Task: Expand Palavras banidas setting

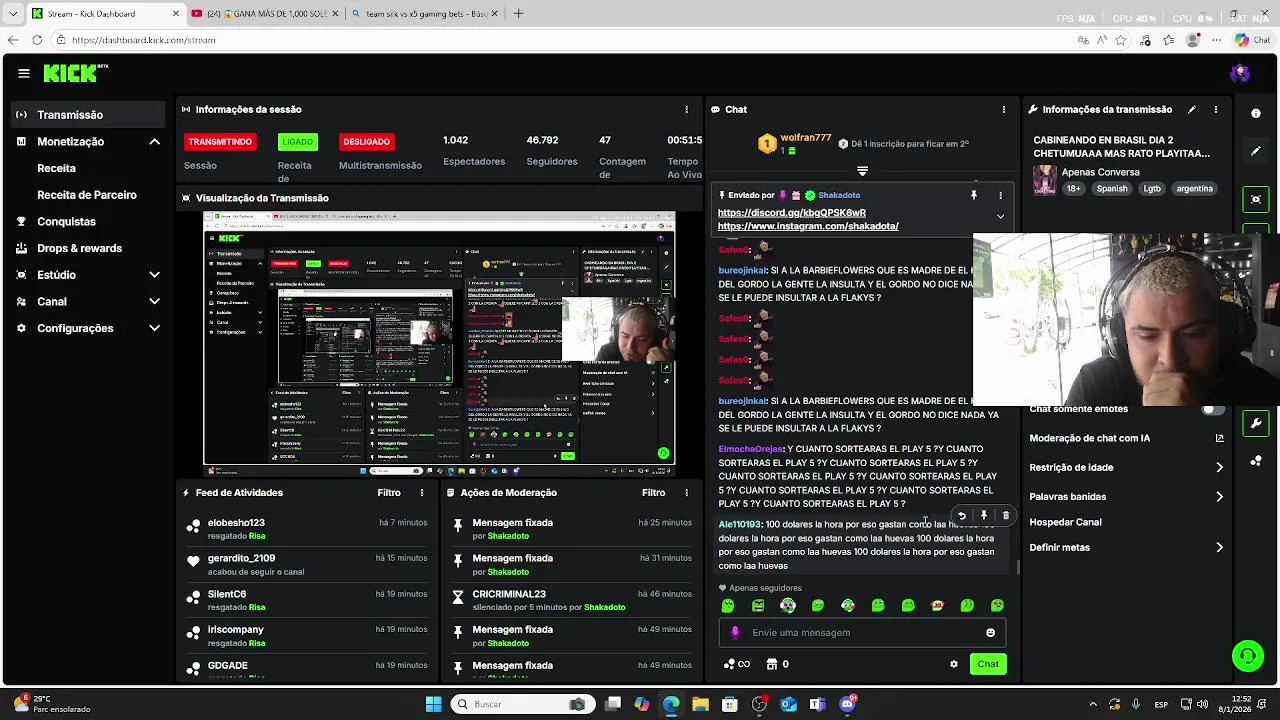Action: [1127, 496]
